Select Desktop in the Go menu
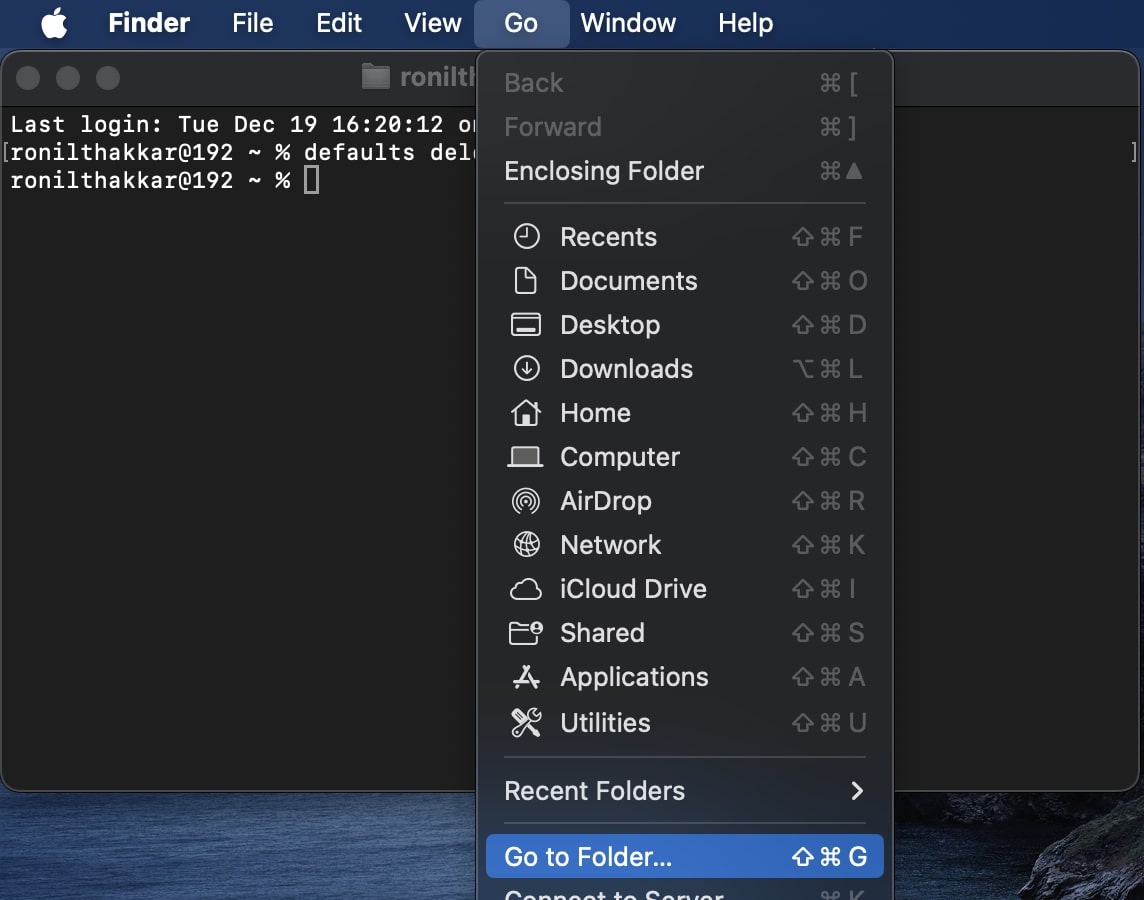The height and width of the screenshot is (900, 1144). click(684, 325)
